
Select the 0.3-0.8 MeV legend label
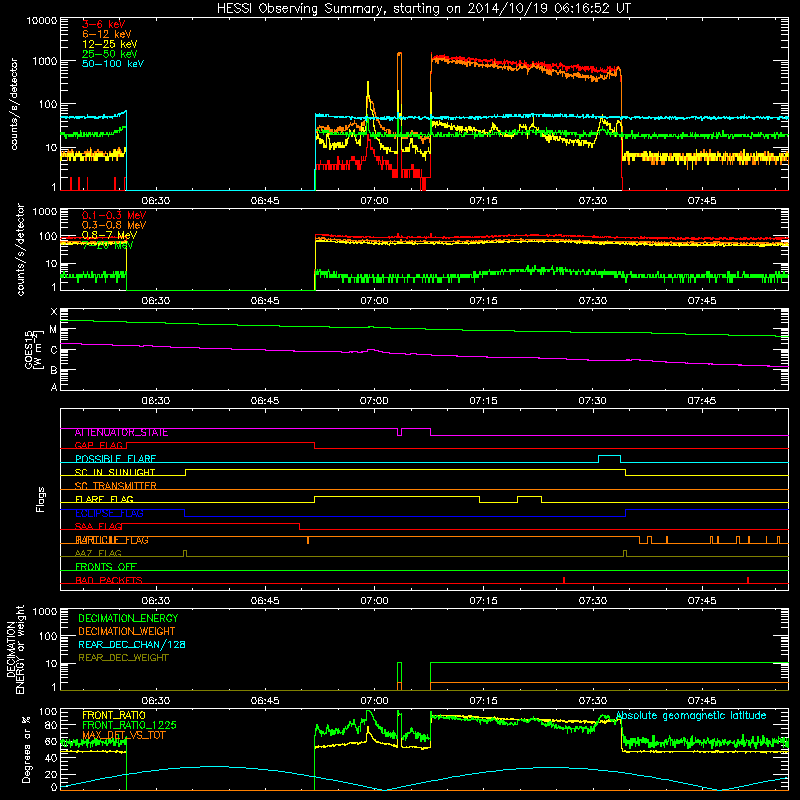114,225
